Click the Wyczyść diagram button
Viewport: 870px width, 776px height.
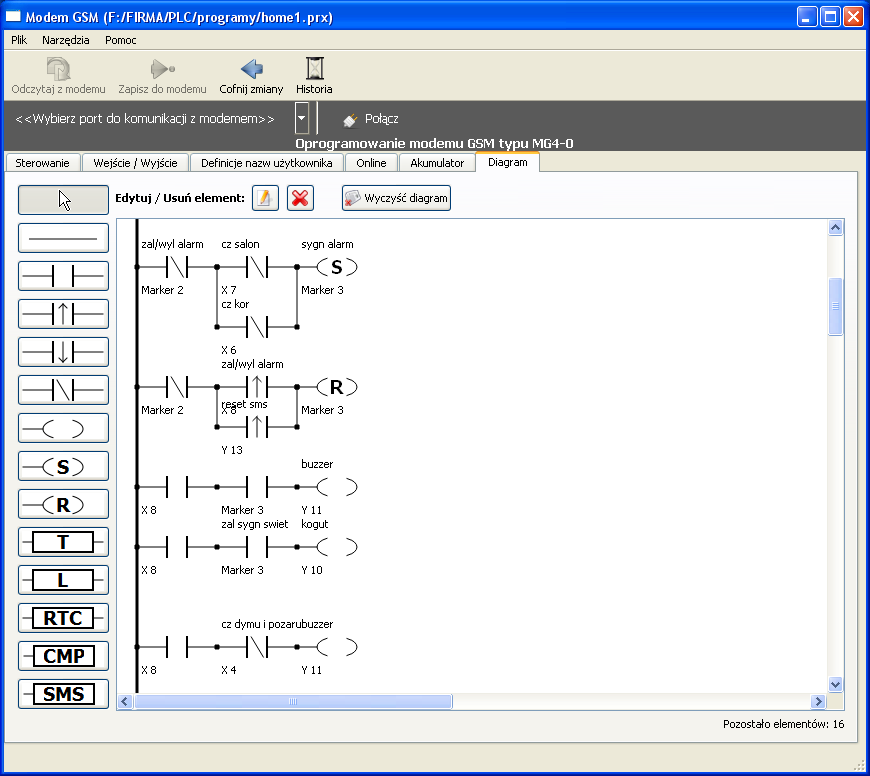[396, 198]
